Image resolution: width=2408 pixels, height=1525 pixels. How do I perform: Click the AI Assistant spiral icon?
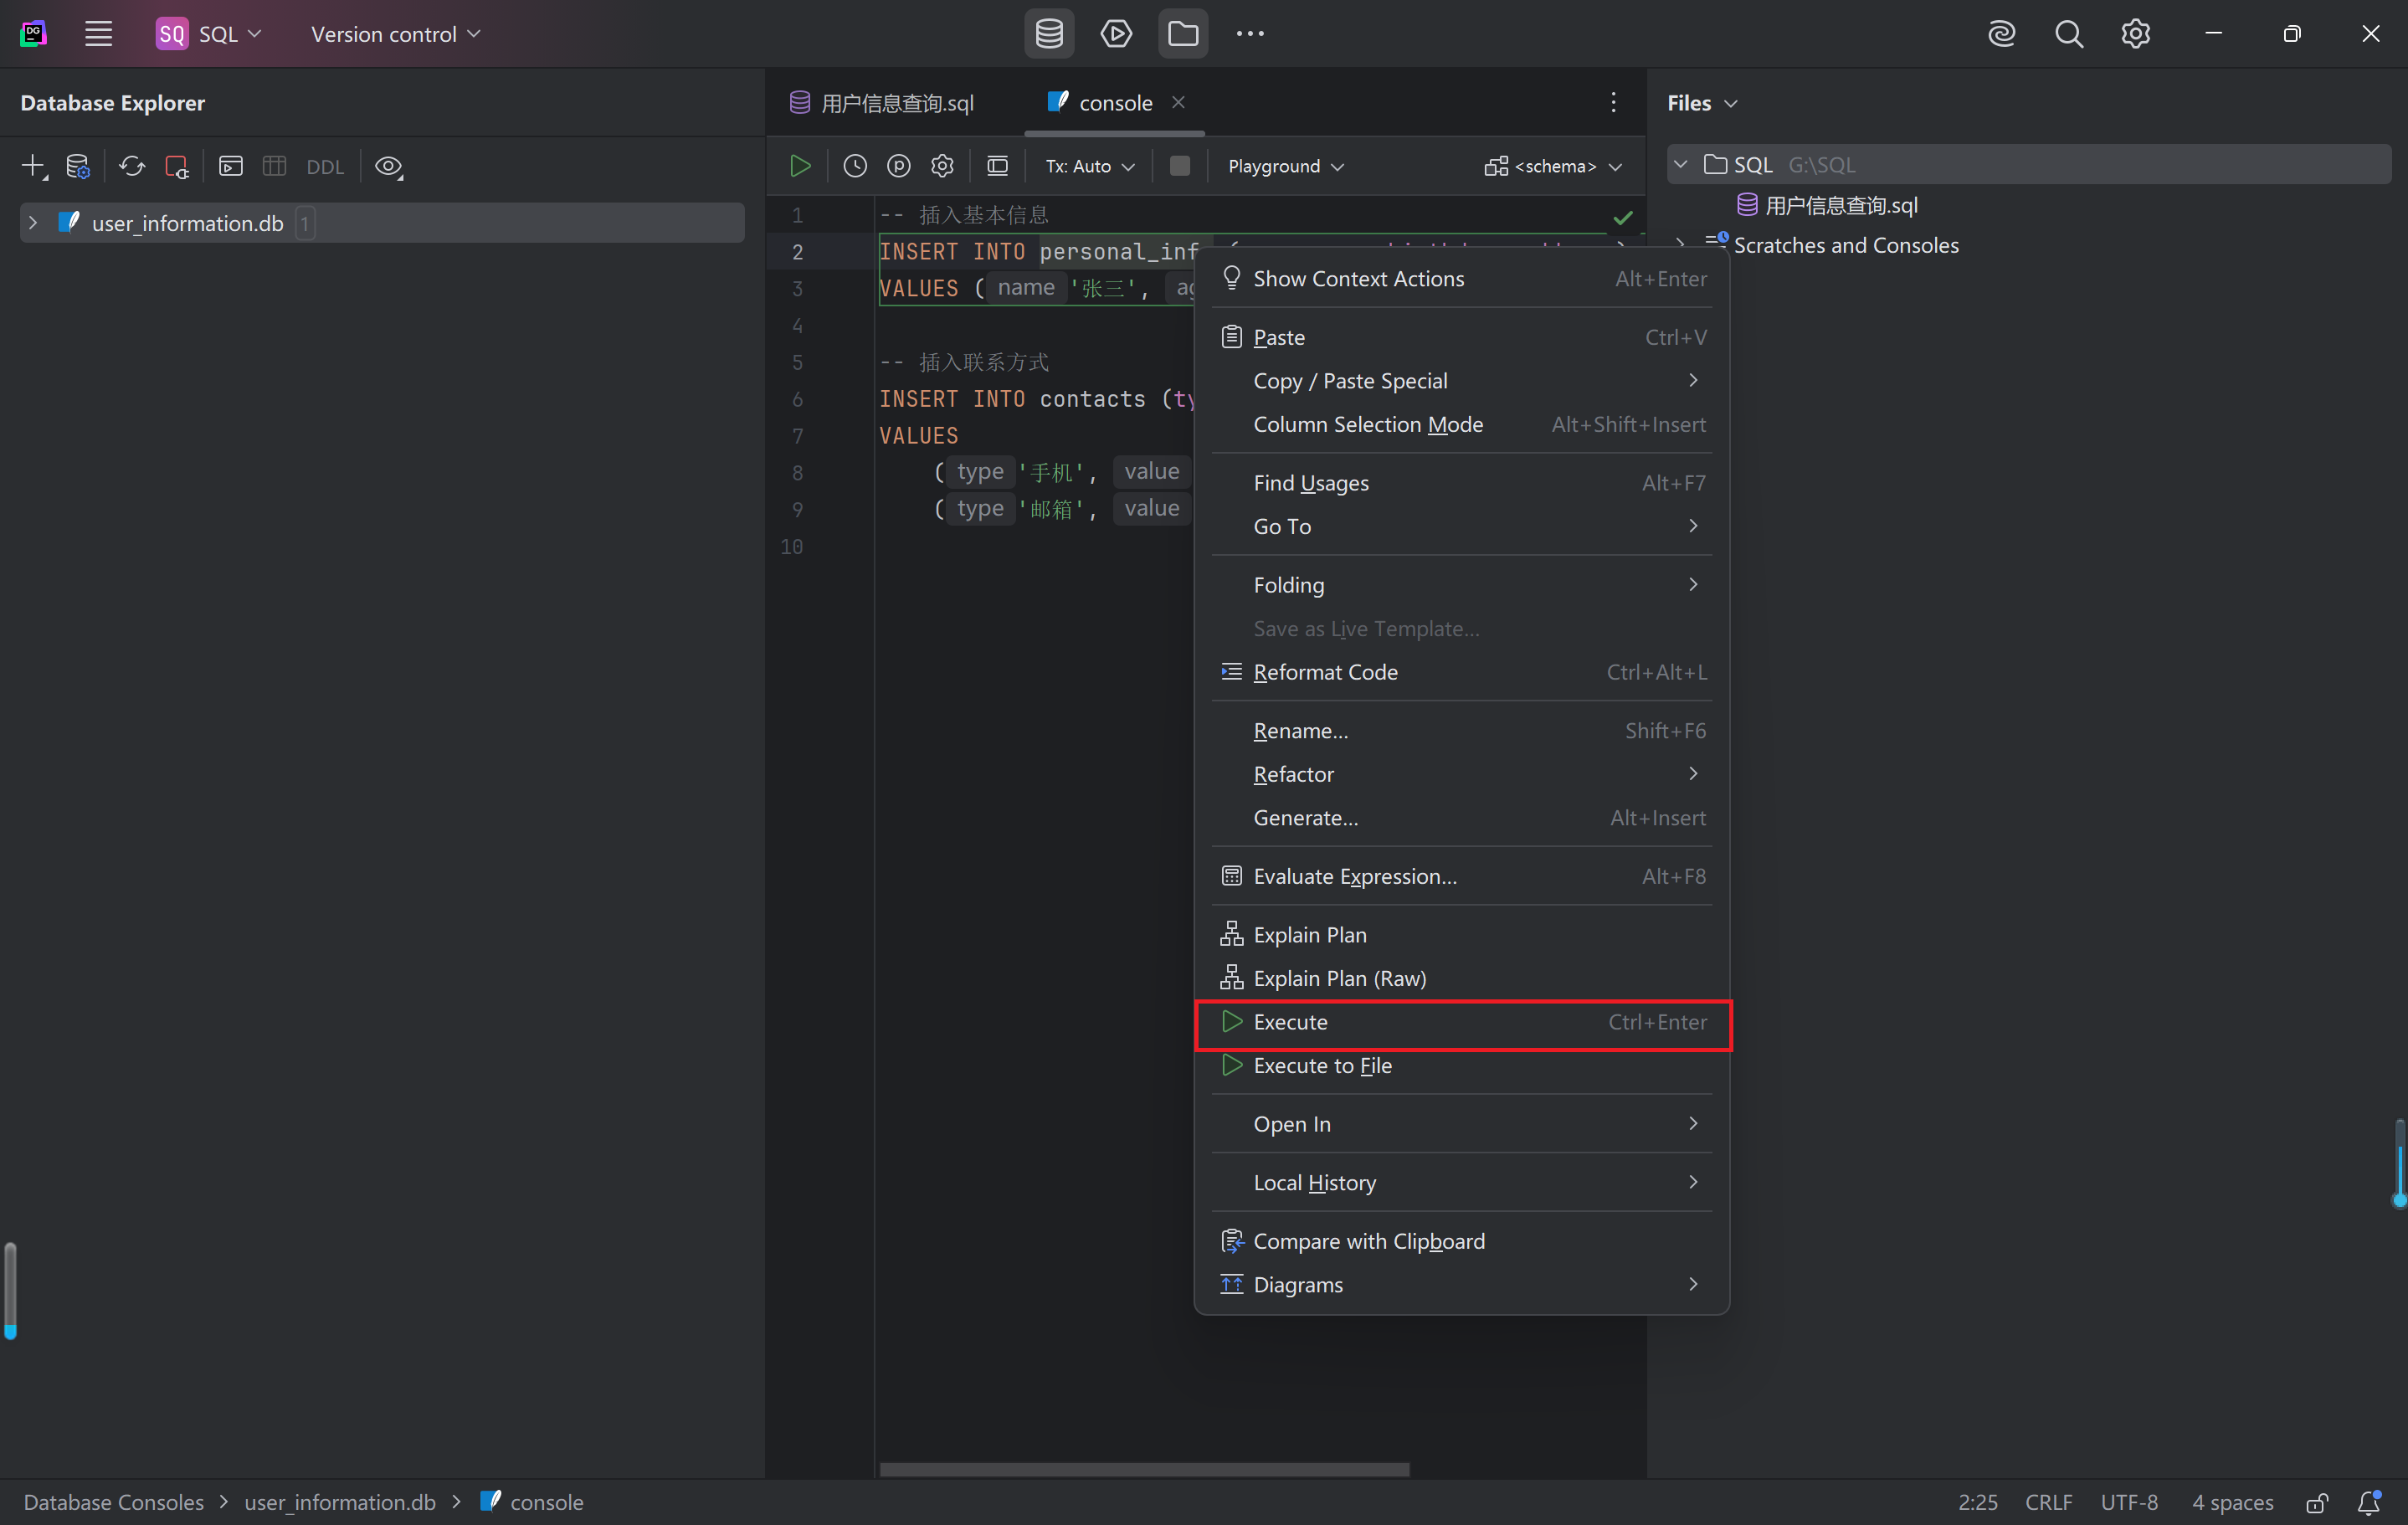coord(2001,34)
